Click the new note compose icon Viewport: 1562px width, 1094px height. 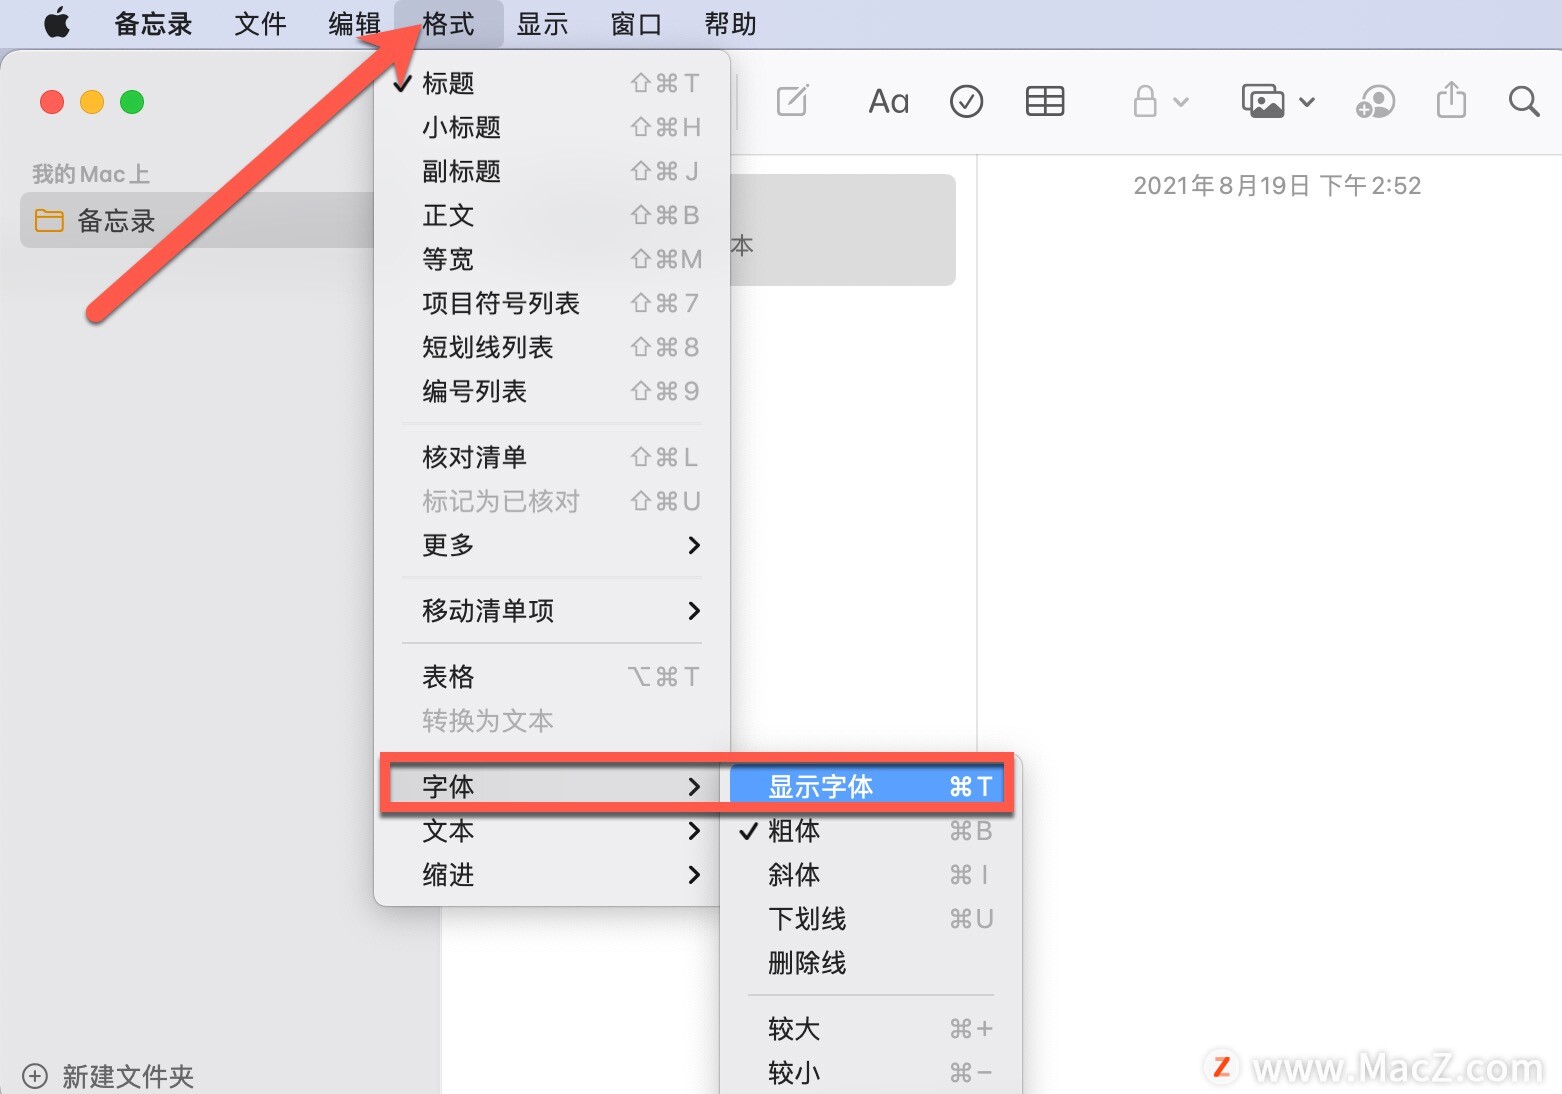pos(792,101)
